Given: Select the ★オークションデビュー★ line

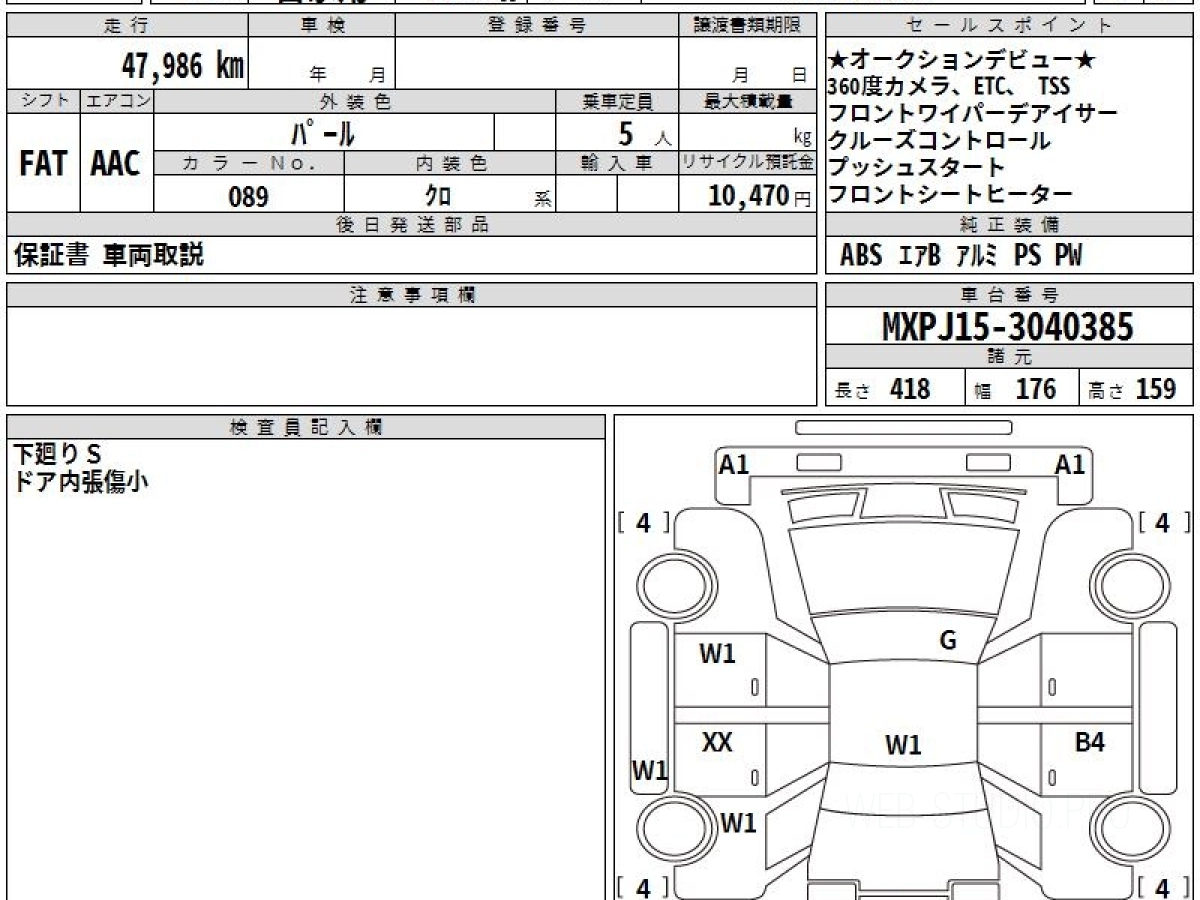Looking at the screenshot, I should 962,61.
